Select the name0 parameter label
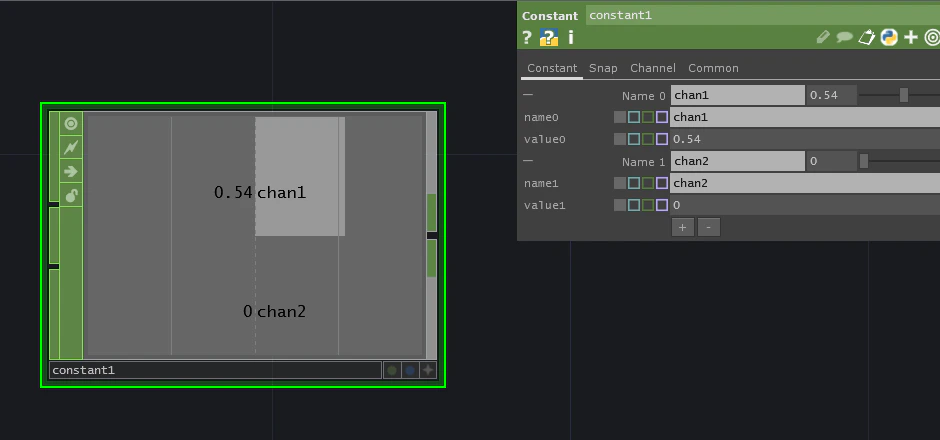Screen dimensions: 940x440 [541, 117]
